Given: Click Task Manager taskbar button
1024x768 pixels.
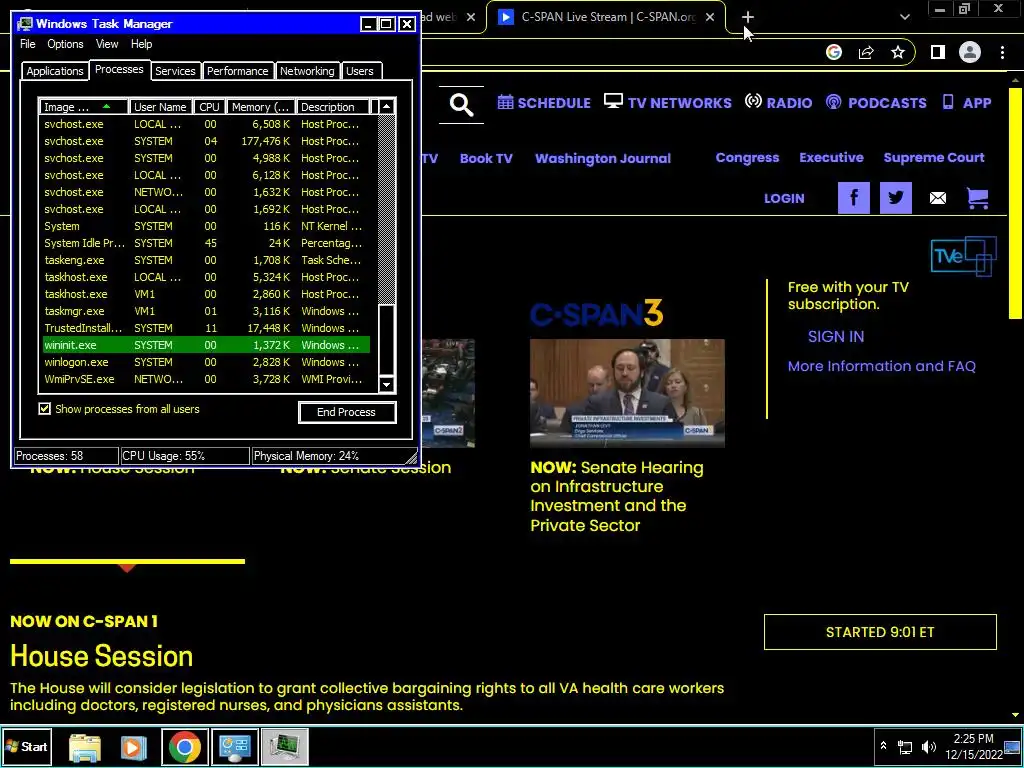Looking at the screenshot, I should (x=285, y=747).
